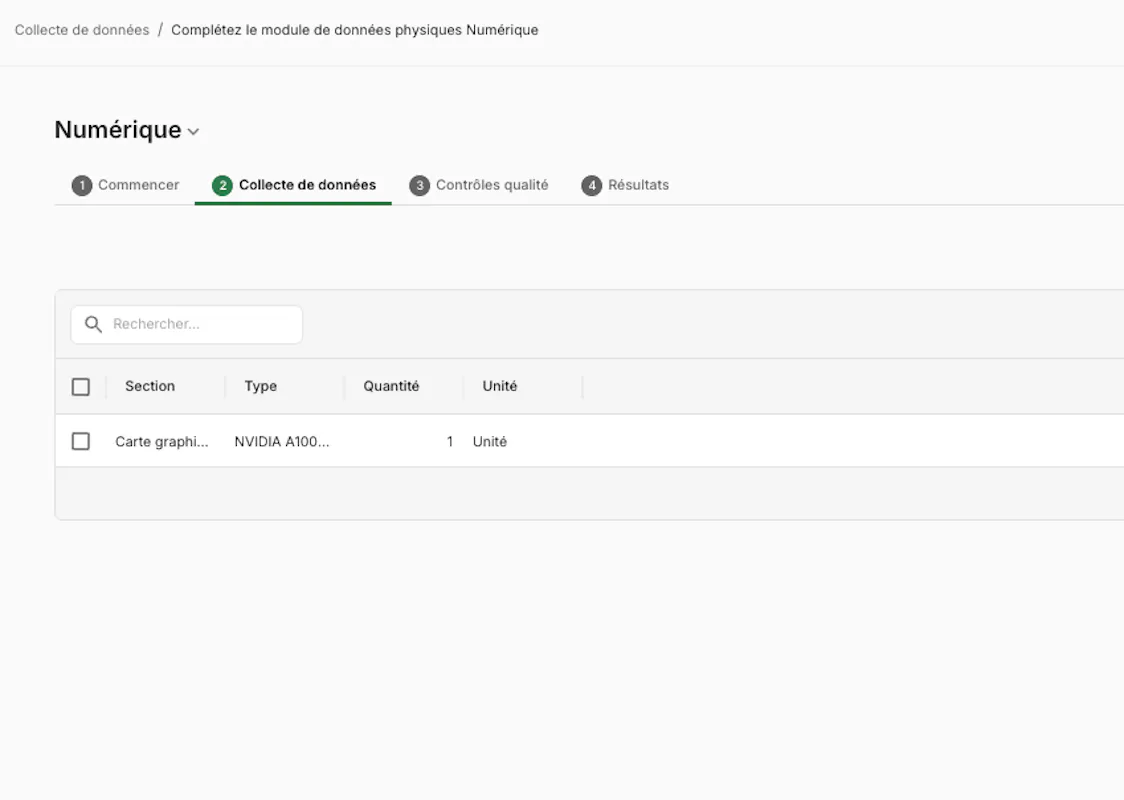The width and height of the screenshot is (1124, 800).
Task: Click the Carte graphi... section cell
Action: [x=162, y=442]
